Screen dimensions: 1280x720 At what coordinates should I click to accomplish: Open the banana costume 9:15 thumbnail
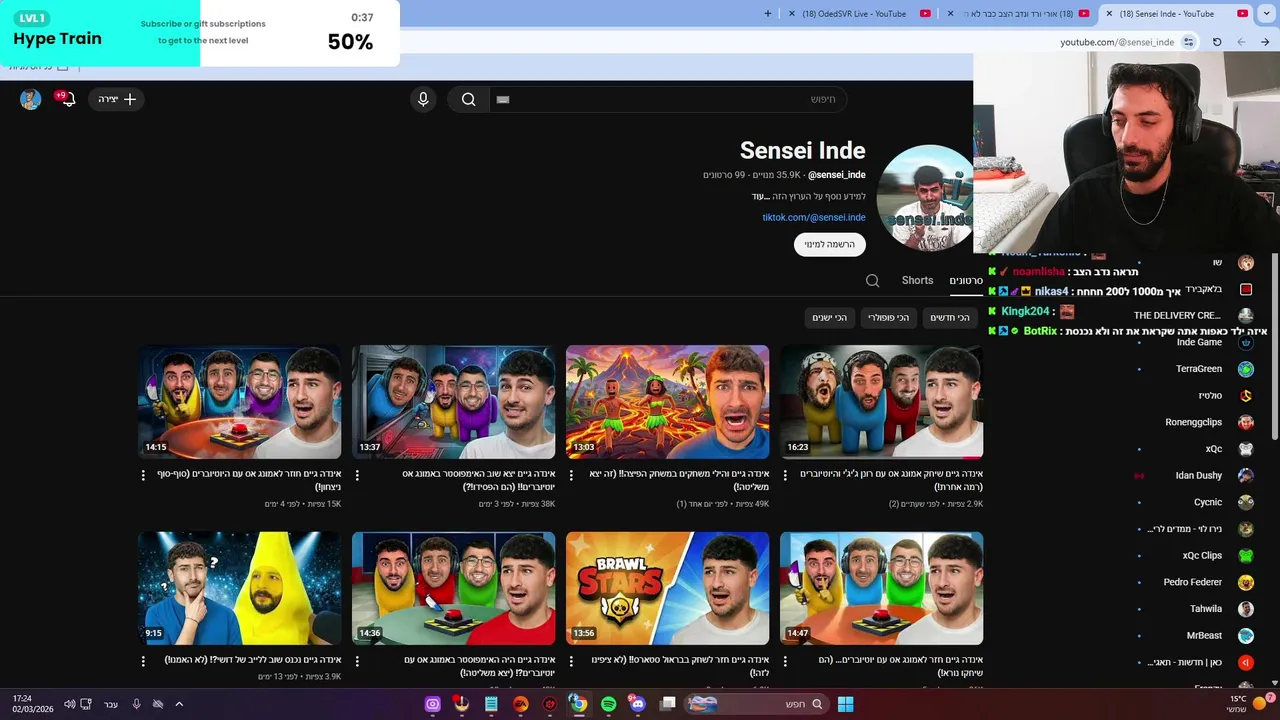coord(239,588)
